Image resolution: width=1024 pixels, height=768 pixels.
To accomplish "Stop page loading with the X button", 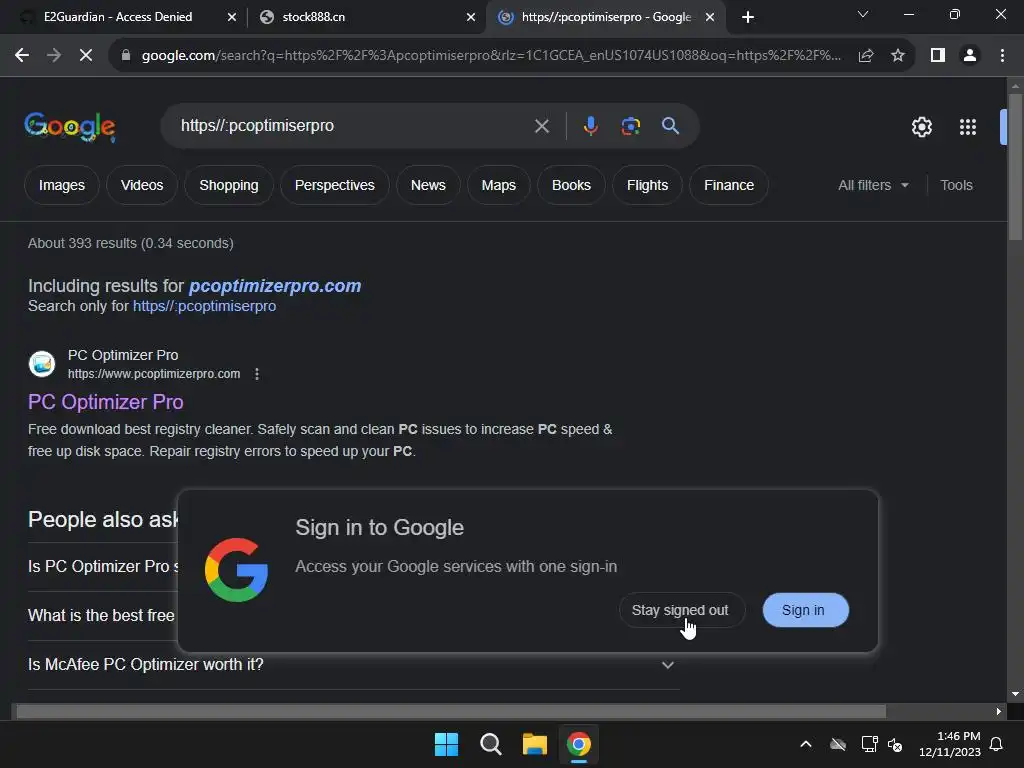I will (x=86, y=56).
